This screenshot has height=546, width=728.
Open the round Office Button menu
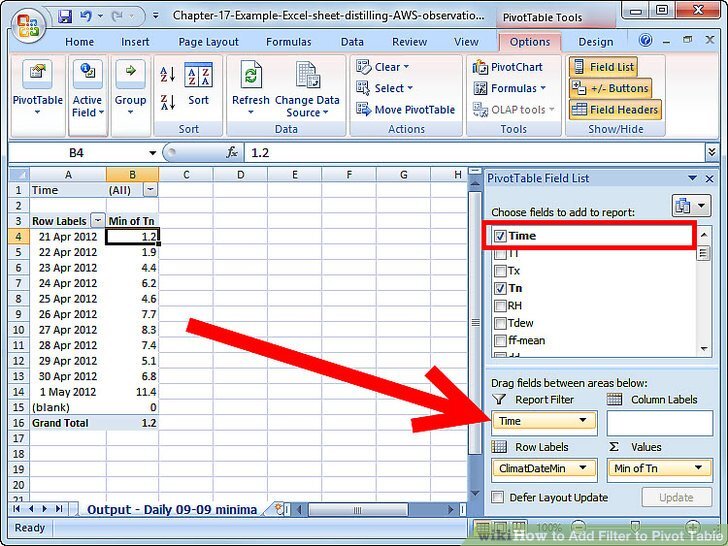pyautogui.click(x=28, y=26)
